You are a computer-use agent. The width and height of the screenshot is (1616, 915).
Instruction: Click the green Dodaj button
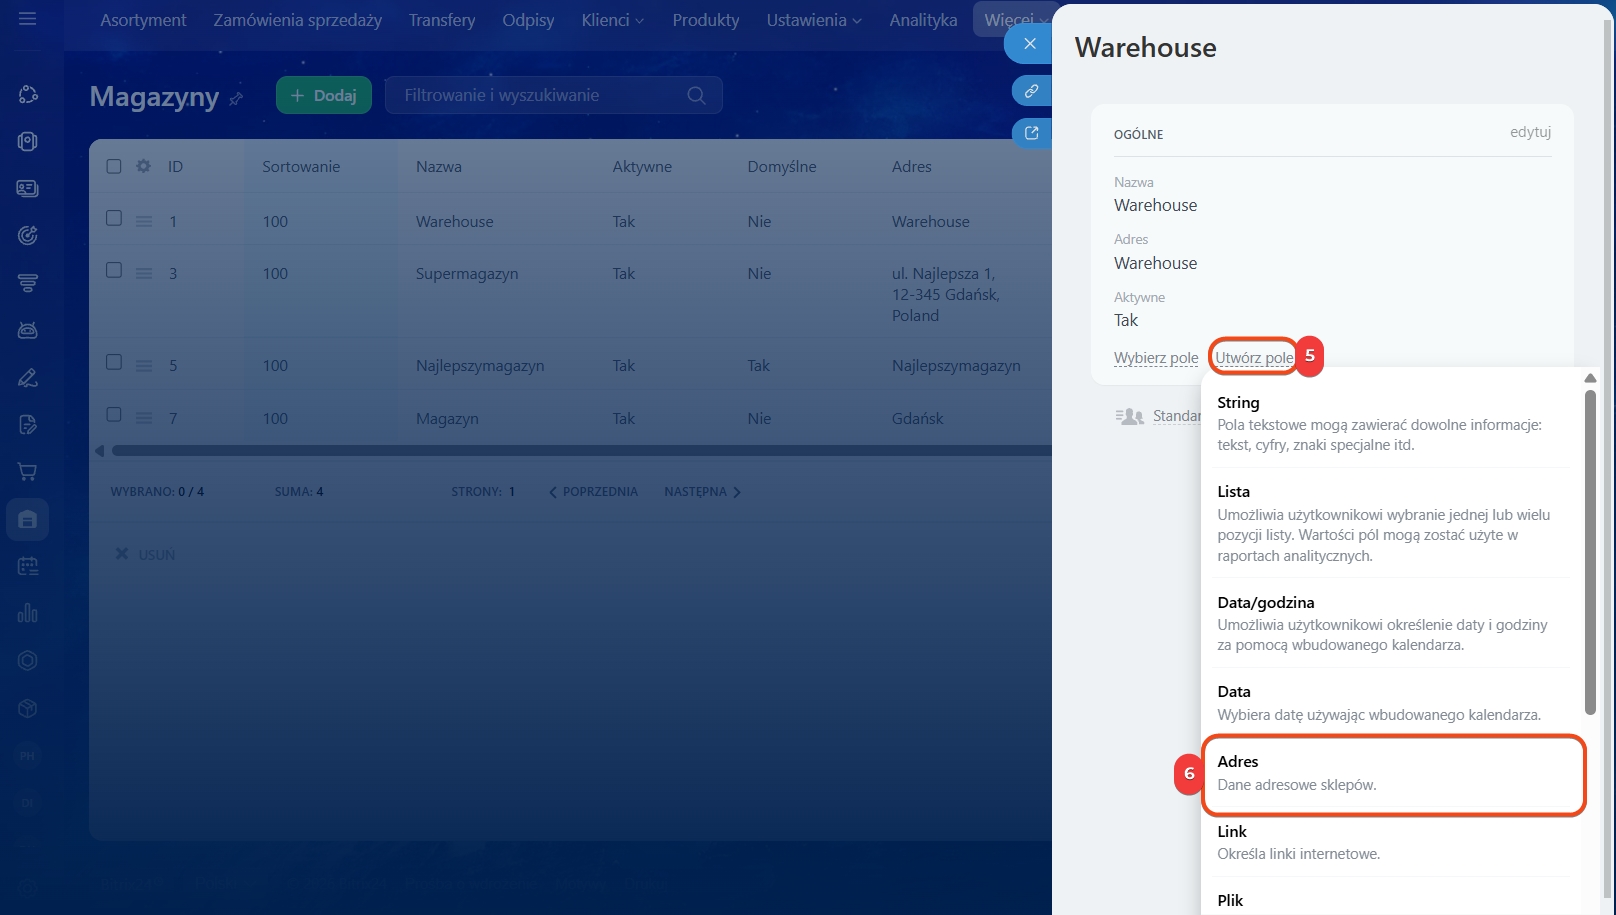(323, 96)
